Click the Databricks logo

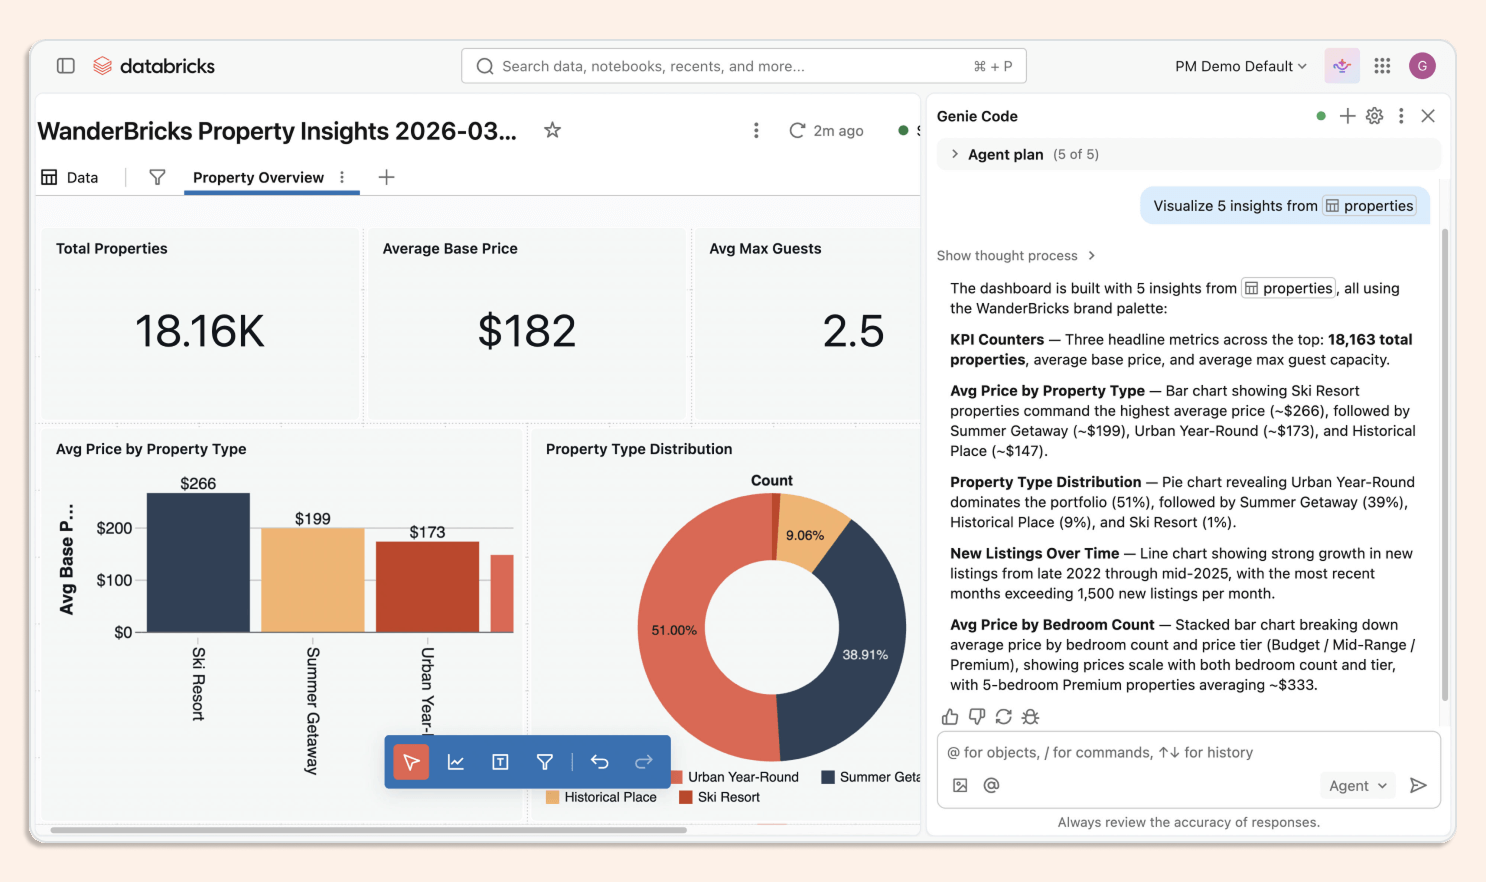tap(154, 66)
